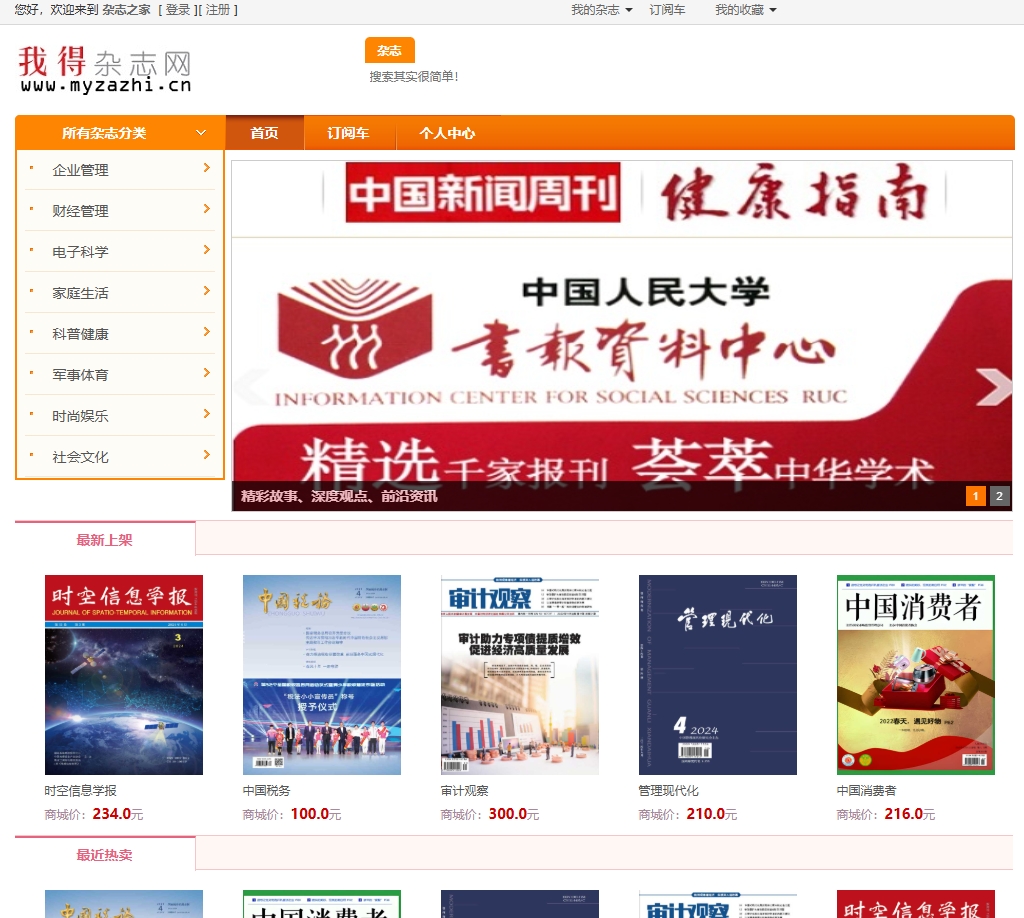The height and width of the screenshot is (918, 1024).
Task: Switch to carousel slide 2
Action: [999, 496]
